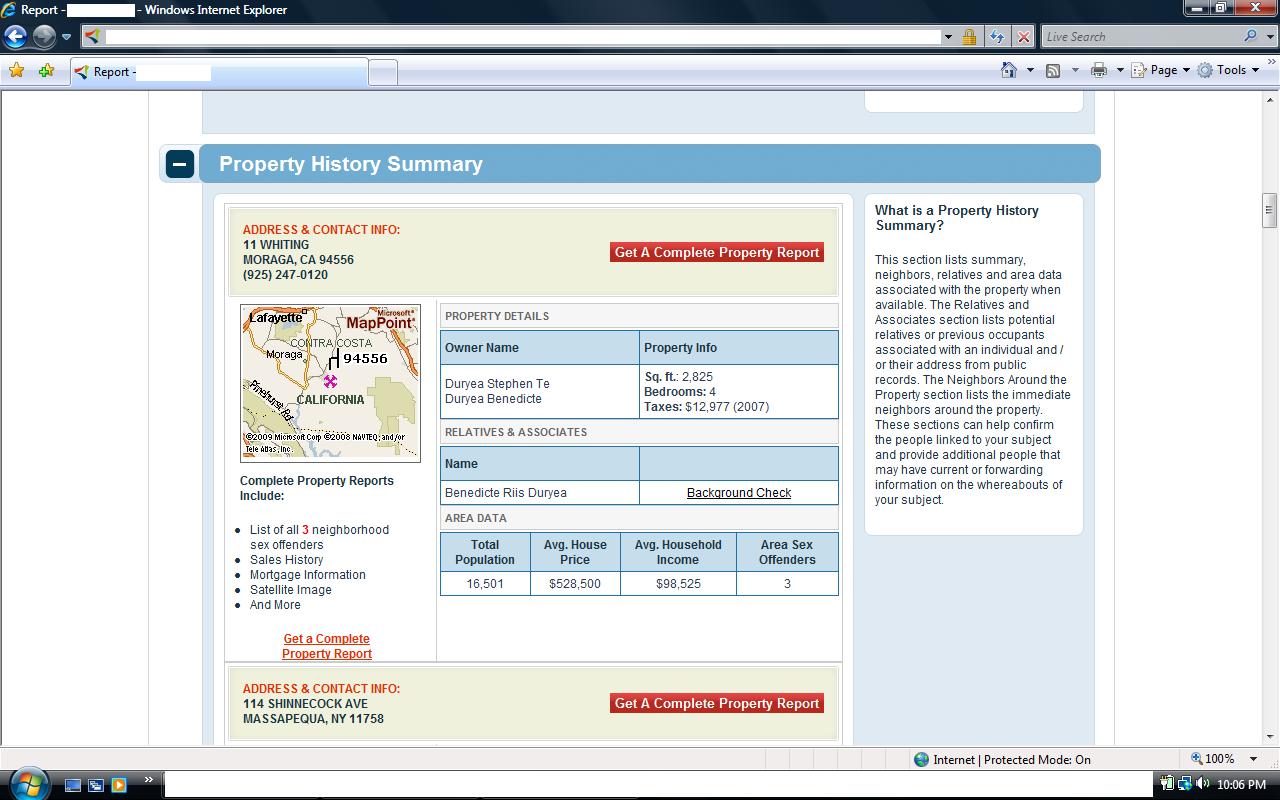Click the 11 WHITING address text

coord(276,245)
